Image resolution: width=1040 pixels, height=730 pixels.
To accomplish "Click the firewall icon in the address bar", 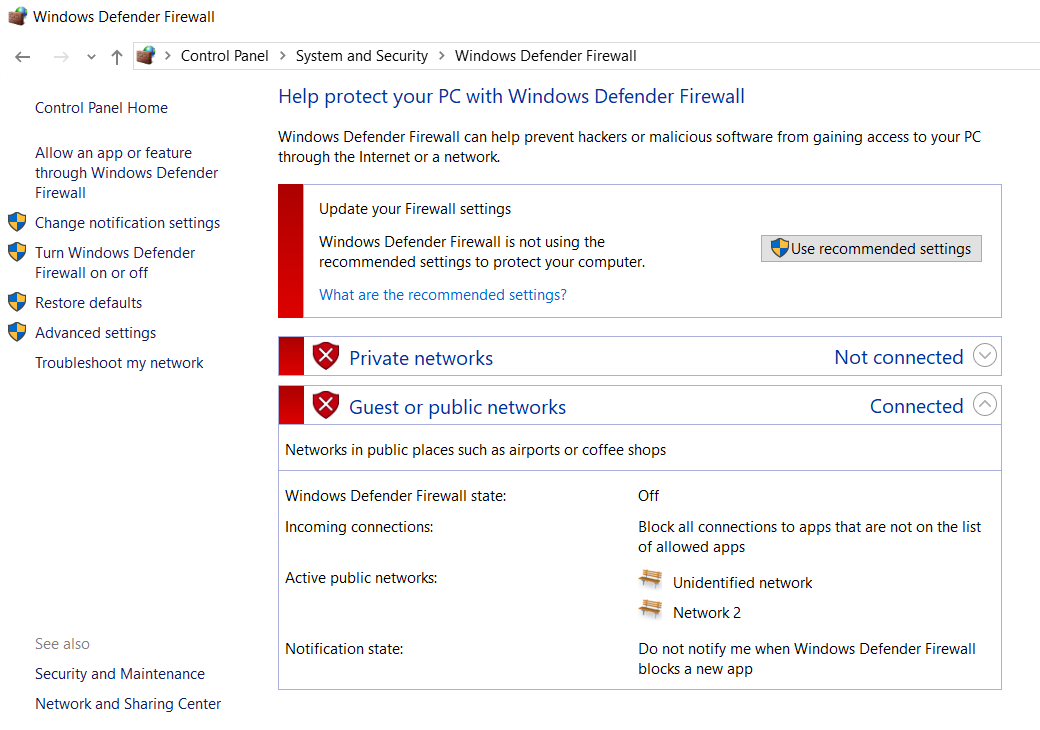I will (x=146, y=55).
